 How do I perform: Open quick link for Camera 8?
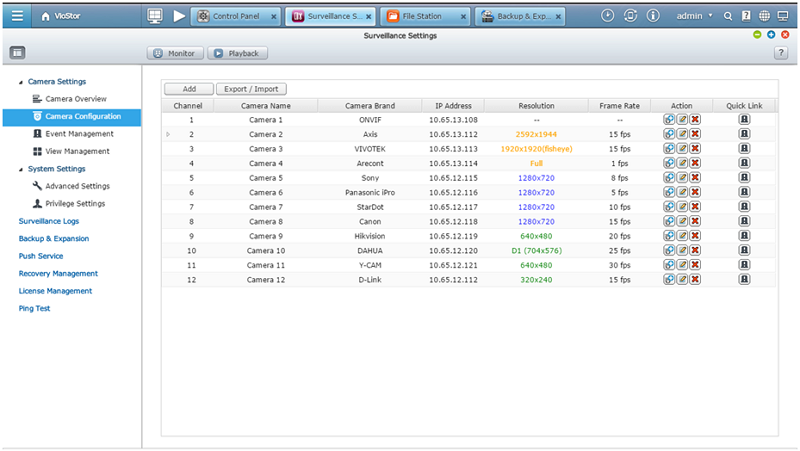[x=744, y=221]
